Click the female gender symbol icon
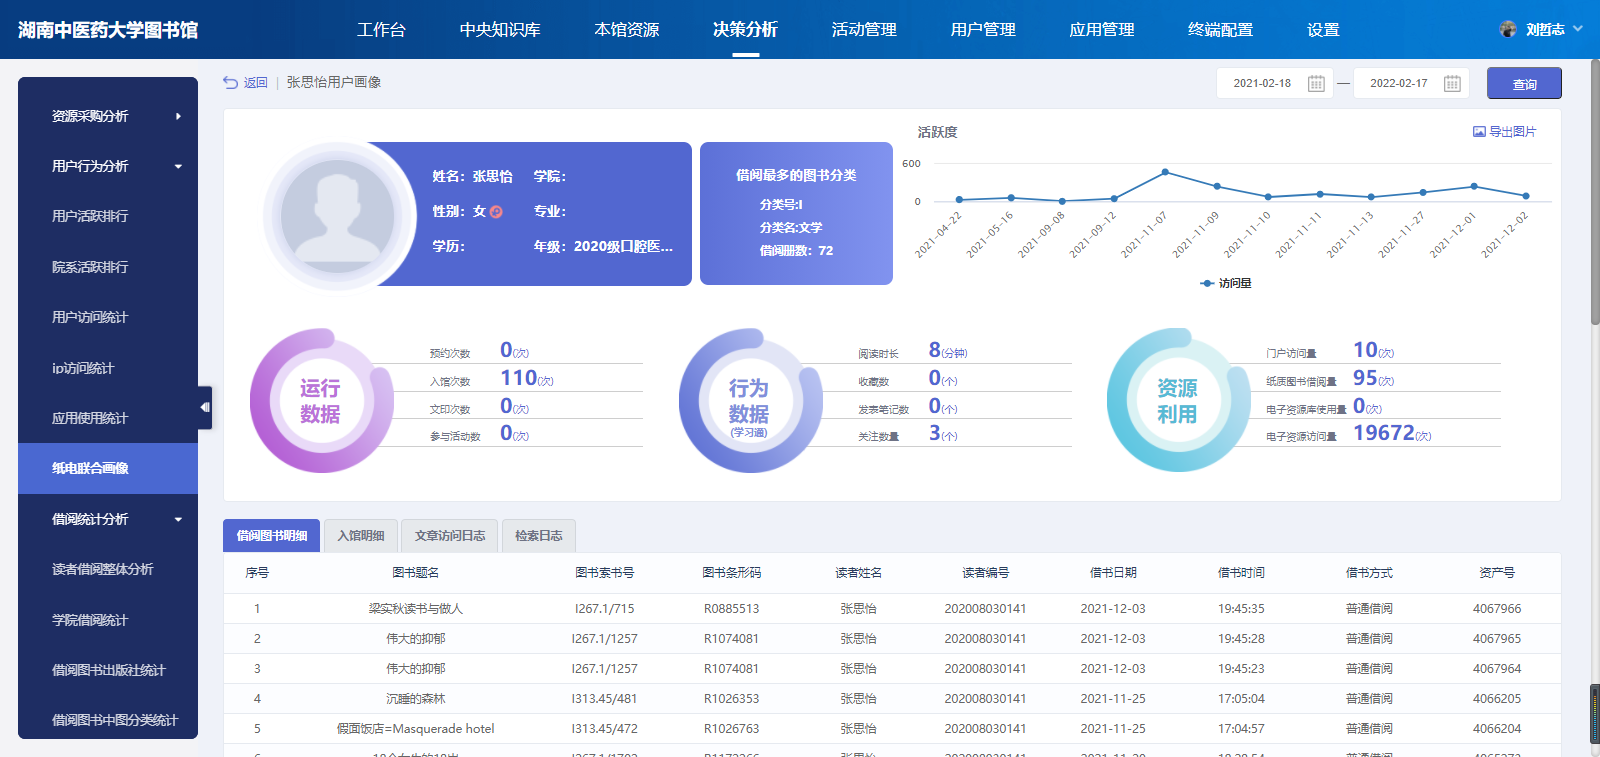 pyautogui.click(x=496, y=212)
